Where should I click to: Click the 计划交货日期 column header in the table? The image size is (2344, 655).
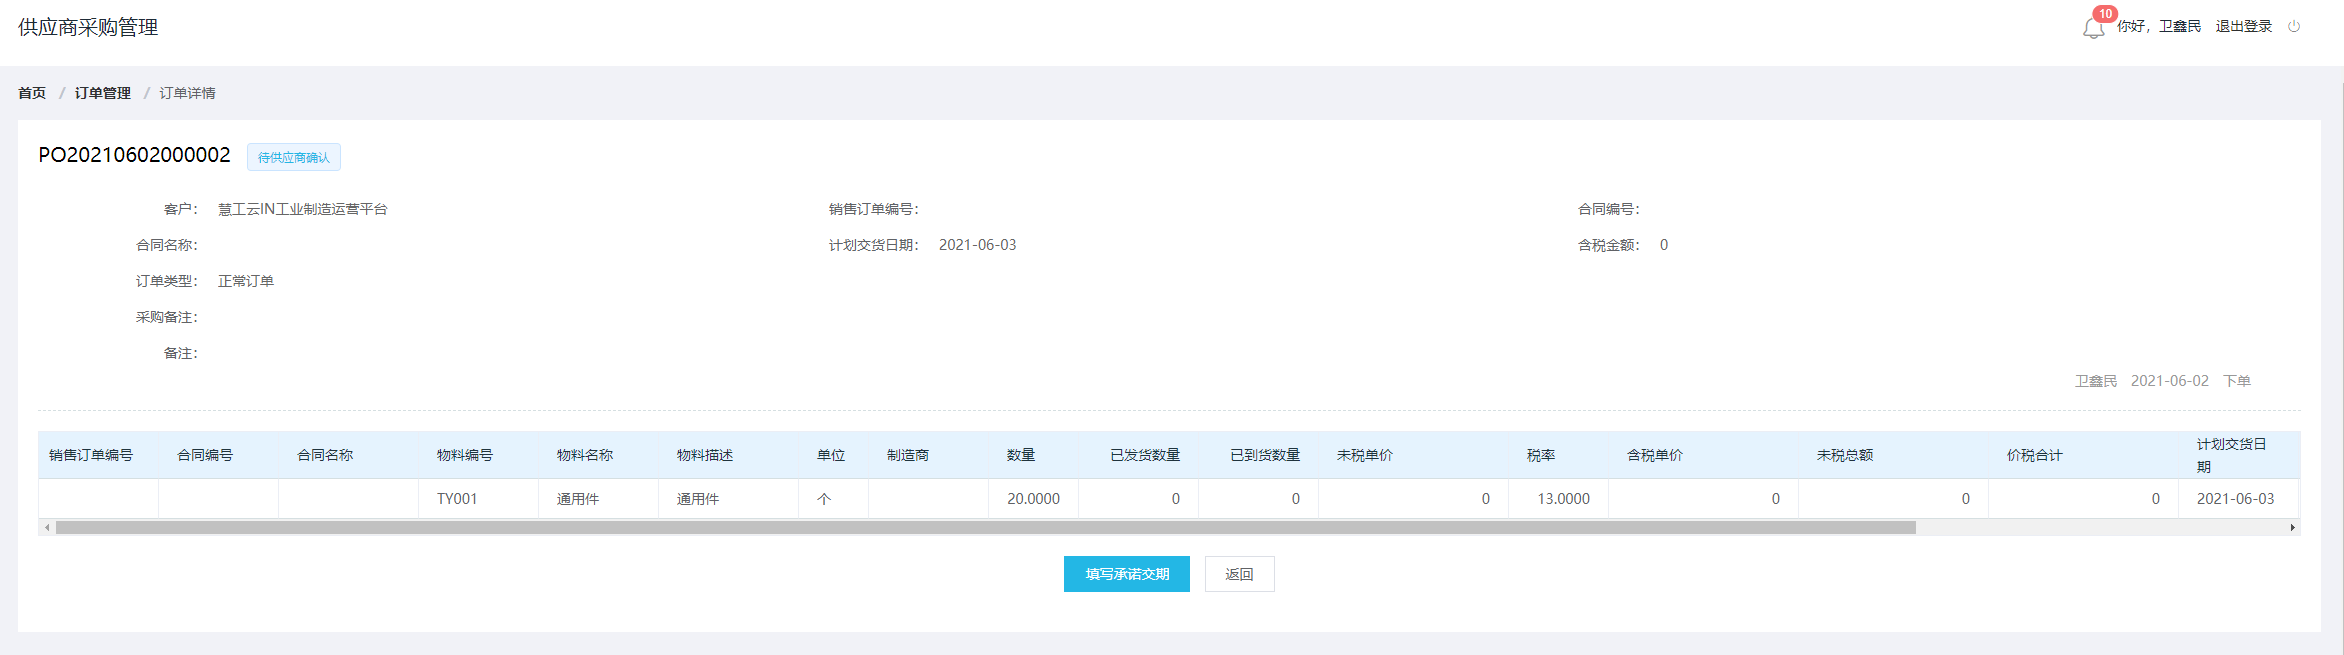pyautogui.click(x=2231, y=455)
